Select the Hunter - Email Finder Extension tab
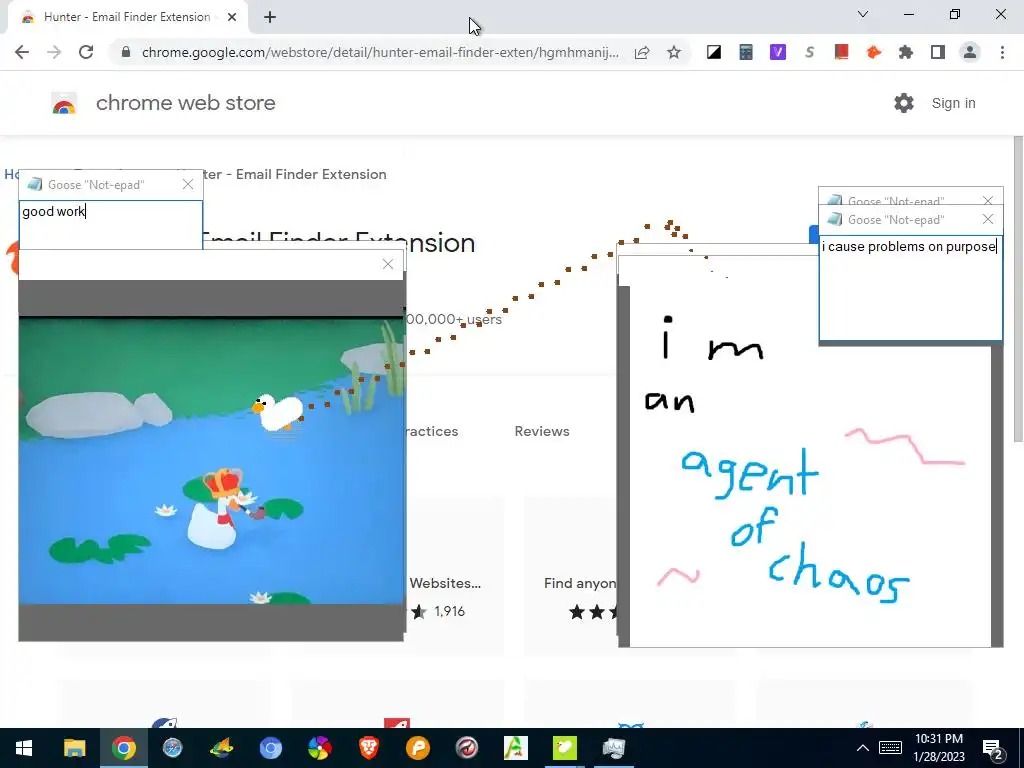This screenshot has width=1024, height=768. [127, 18]
